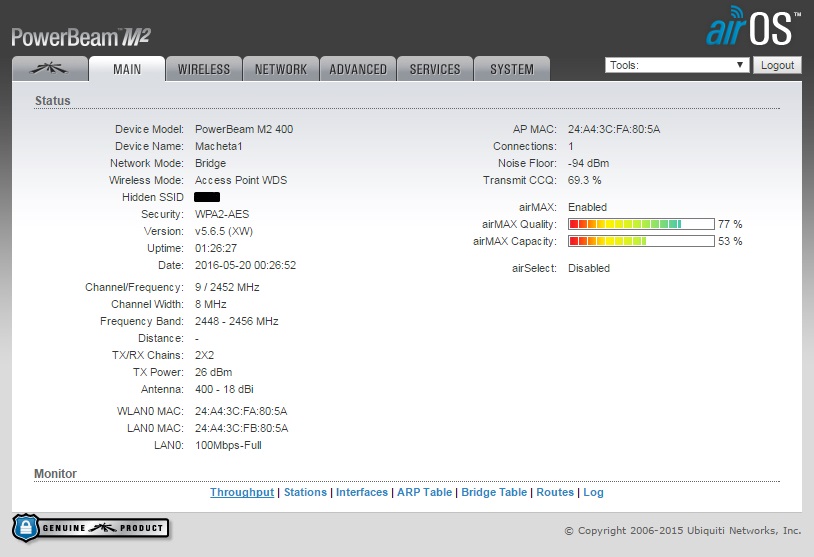
Task: Click the Ubiquiti Networks copyright text
Action: point(683,531)
